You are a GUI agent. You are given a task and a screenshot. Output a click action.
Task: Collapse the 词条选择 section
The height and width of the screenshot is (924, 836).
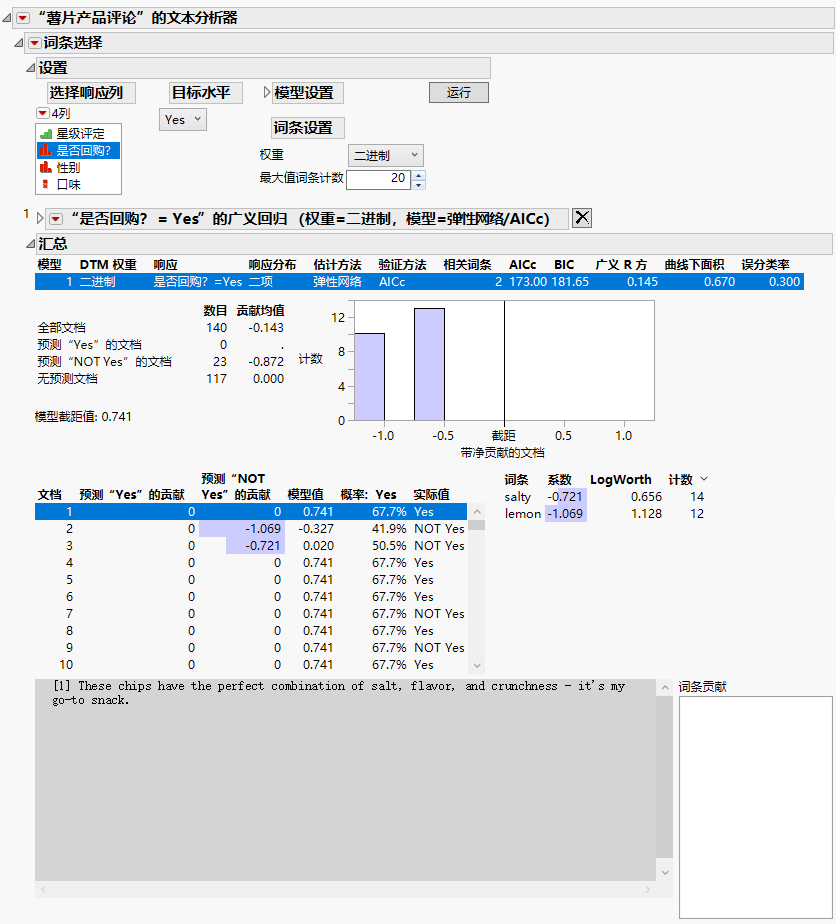pos(19,43)
